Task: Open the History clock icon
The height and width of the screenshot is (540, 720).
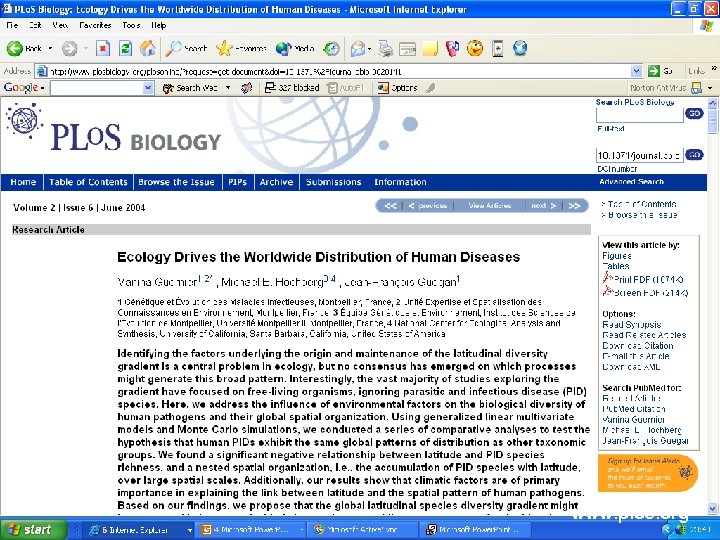Action: pos(331,48)
